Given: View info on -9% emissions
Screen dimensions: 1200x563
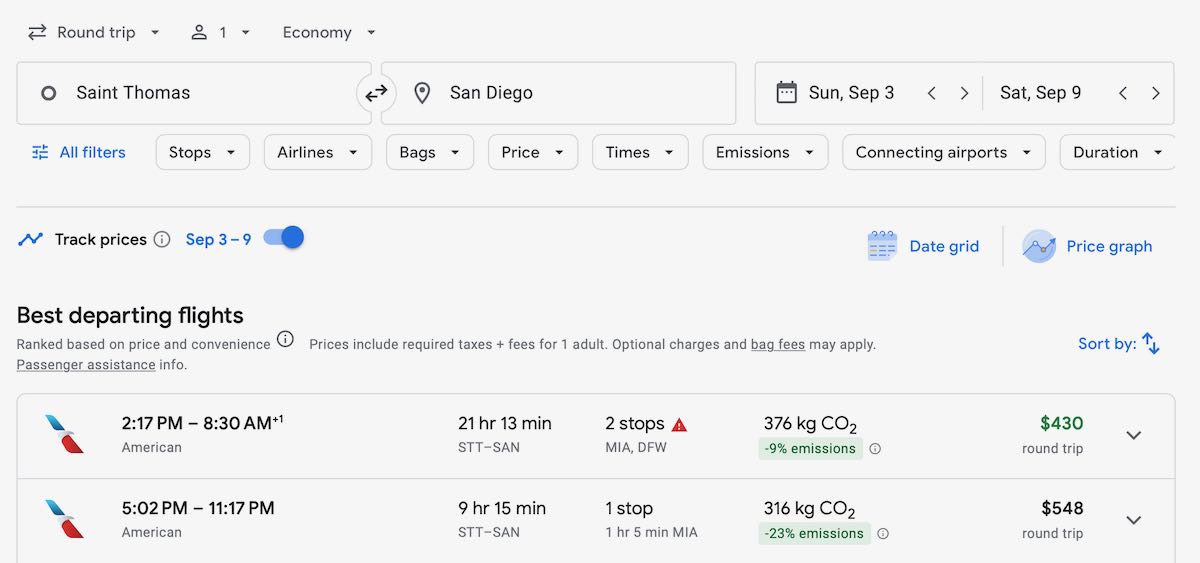Looking at the screenshot, I should coord(875,449).
